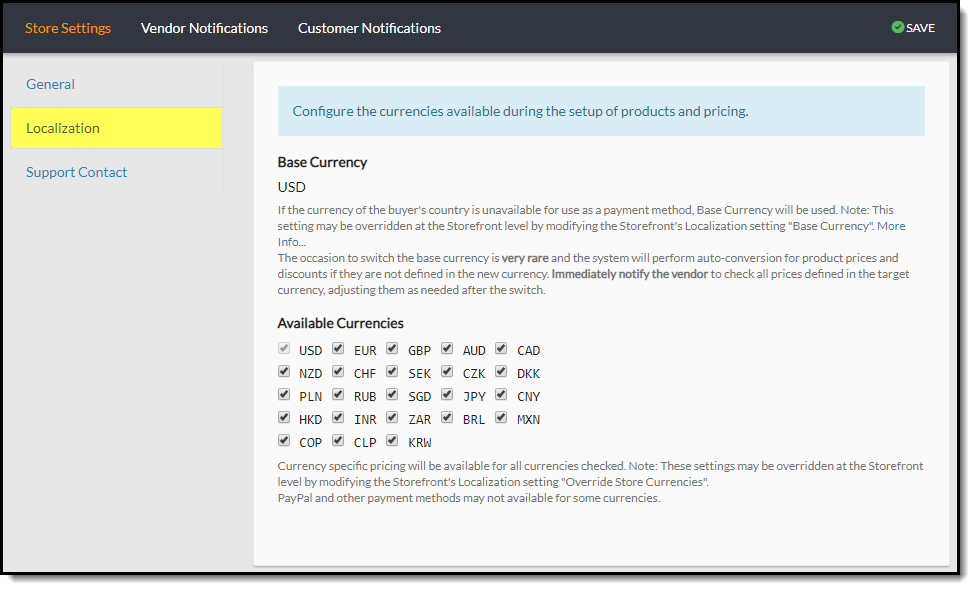This screenshot has height=590, width=975.
Task: Uncheck the COP currency checkbox
Action: tap(284, 440)
